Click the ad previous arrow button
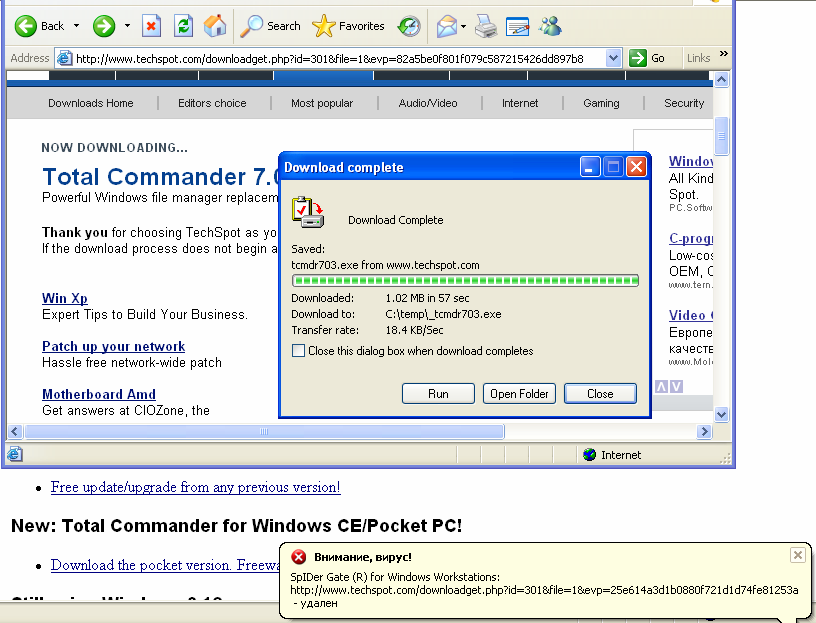816x623 pixels. tap(661, 387)
